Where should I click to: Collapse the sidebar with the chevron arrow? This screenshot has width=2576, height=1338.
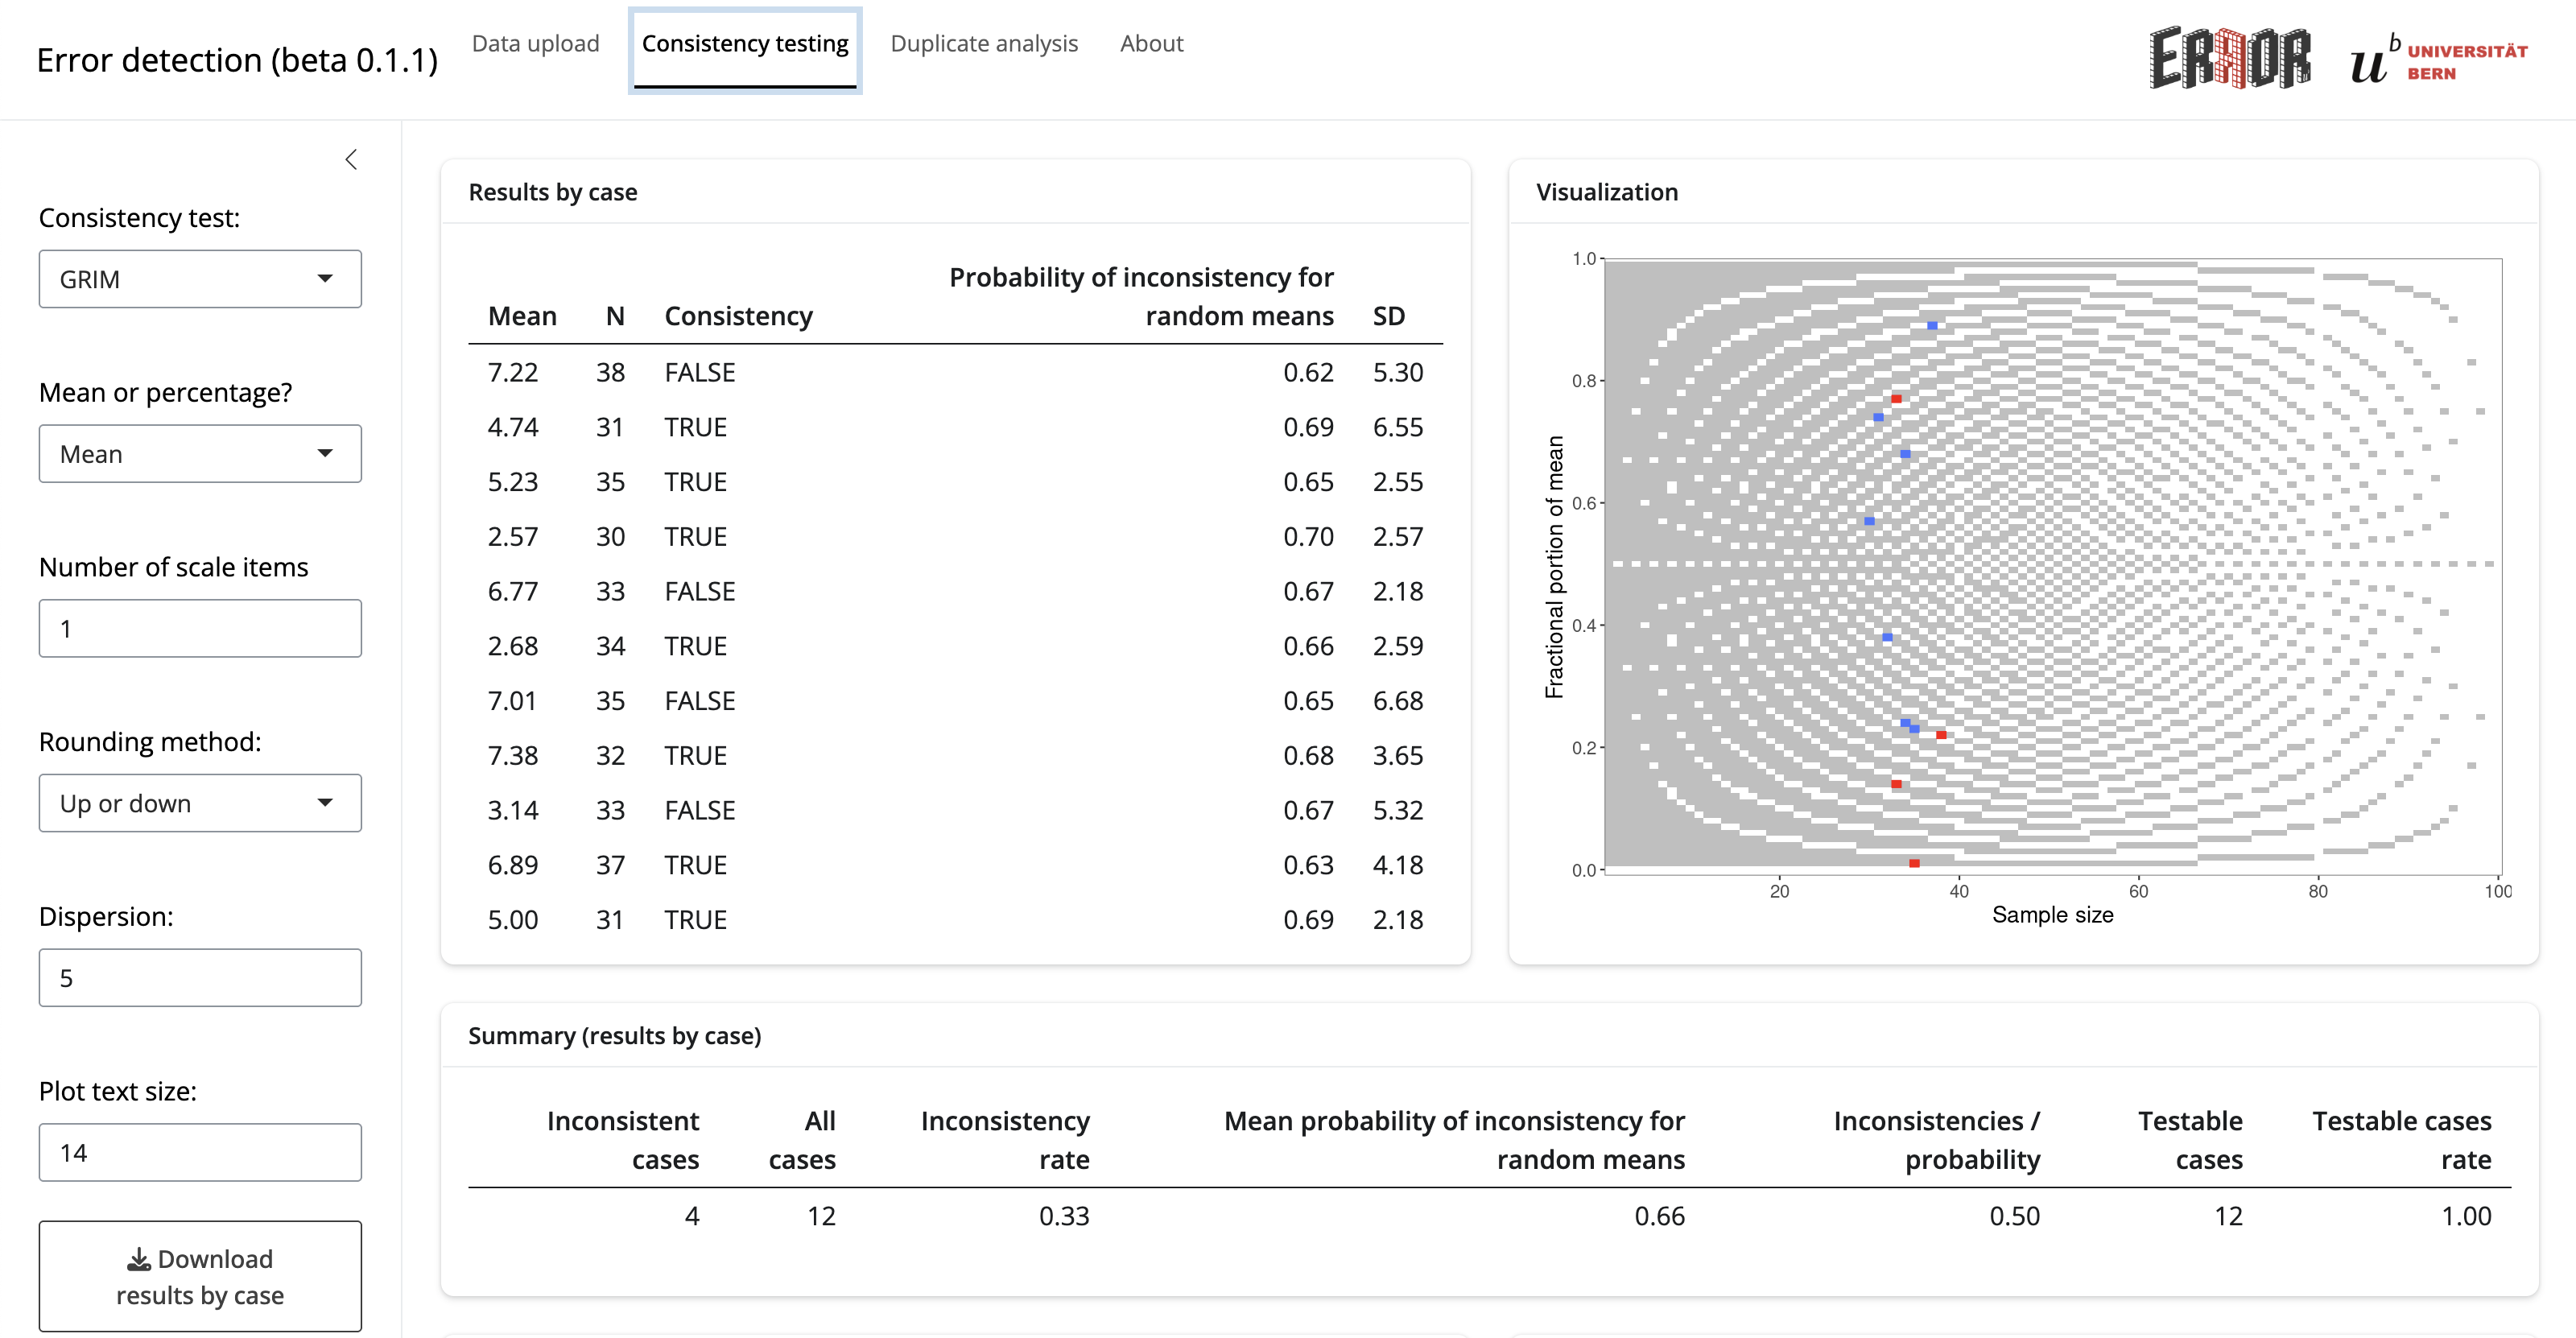[x=351, y=159]
